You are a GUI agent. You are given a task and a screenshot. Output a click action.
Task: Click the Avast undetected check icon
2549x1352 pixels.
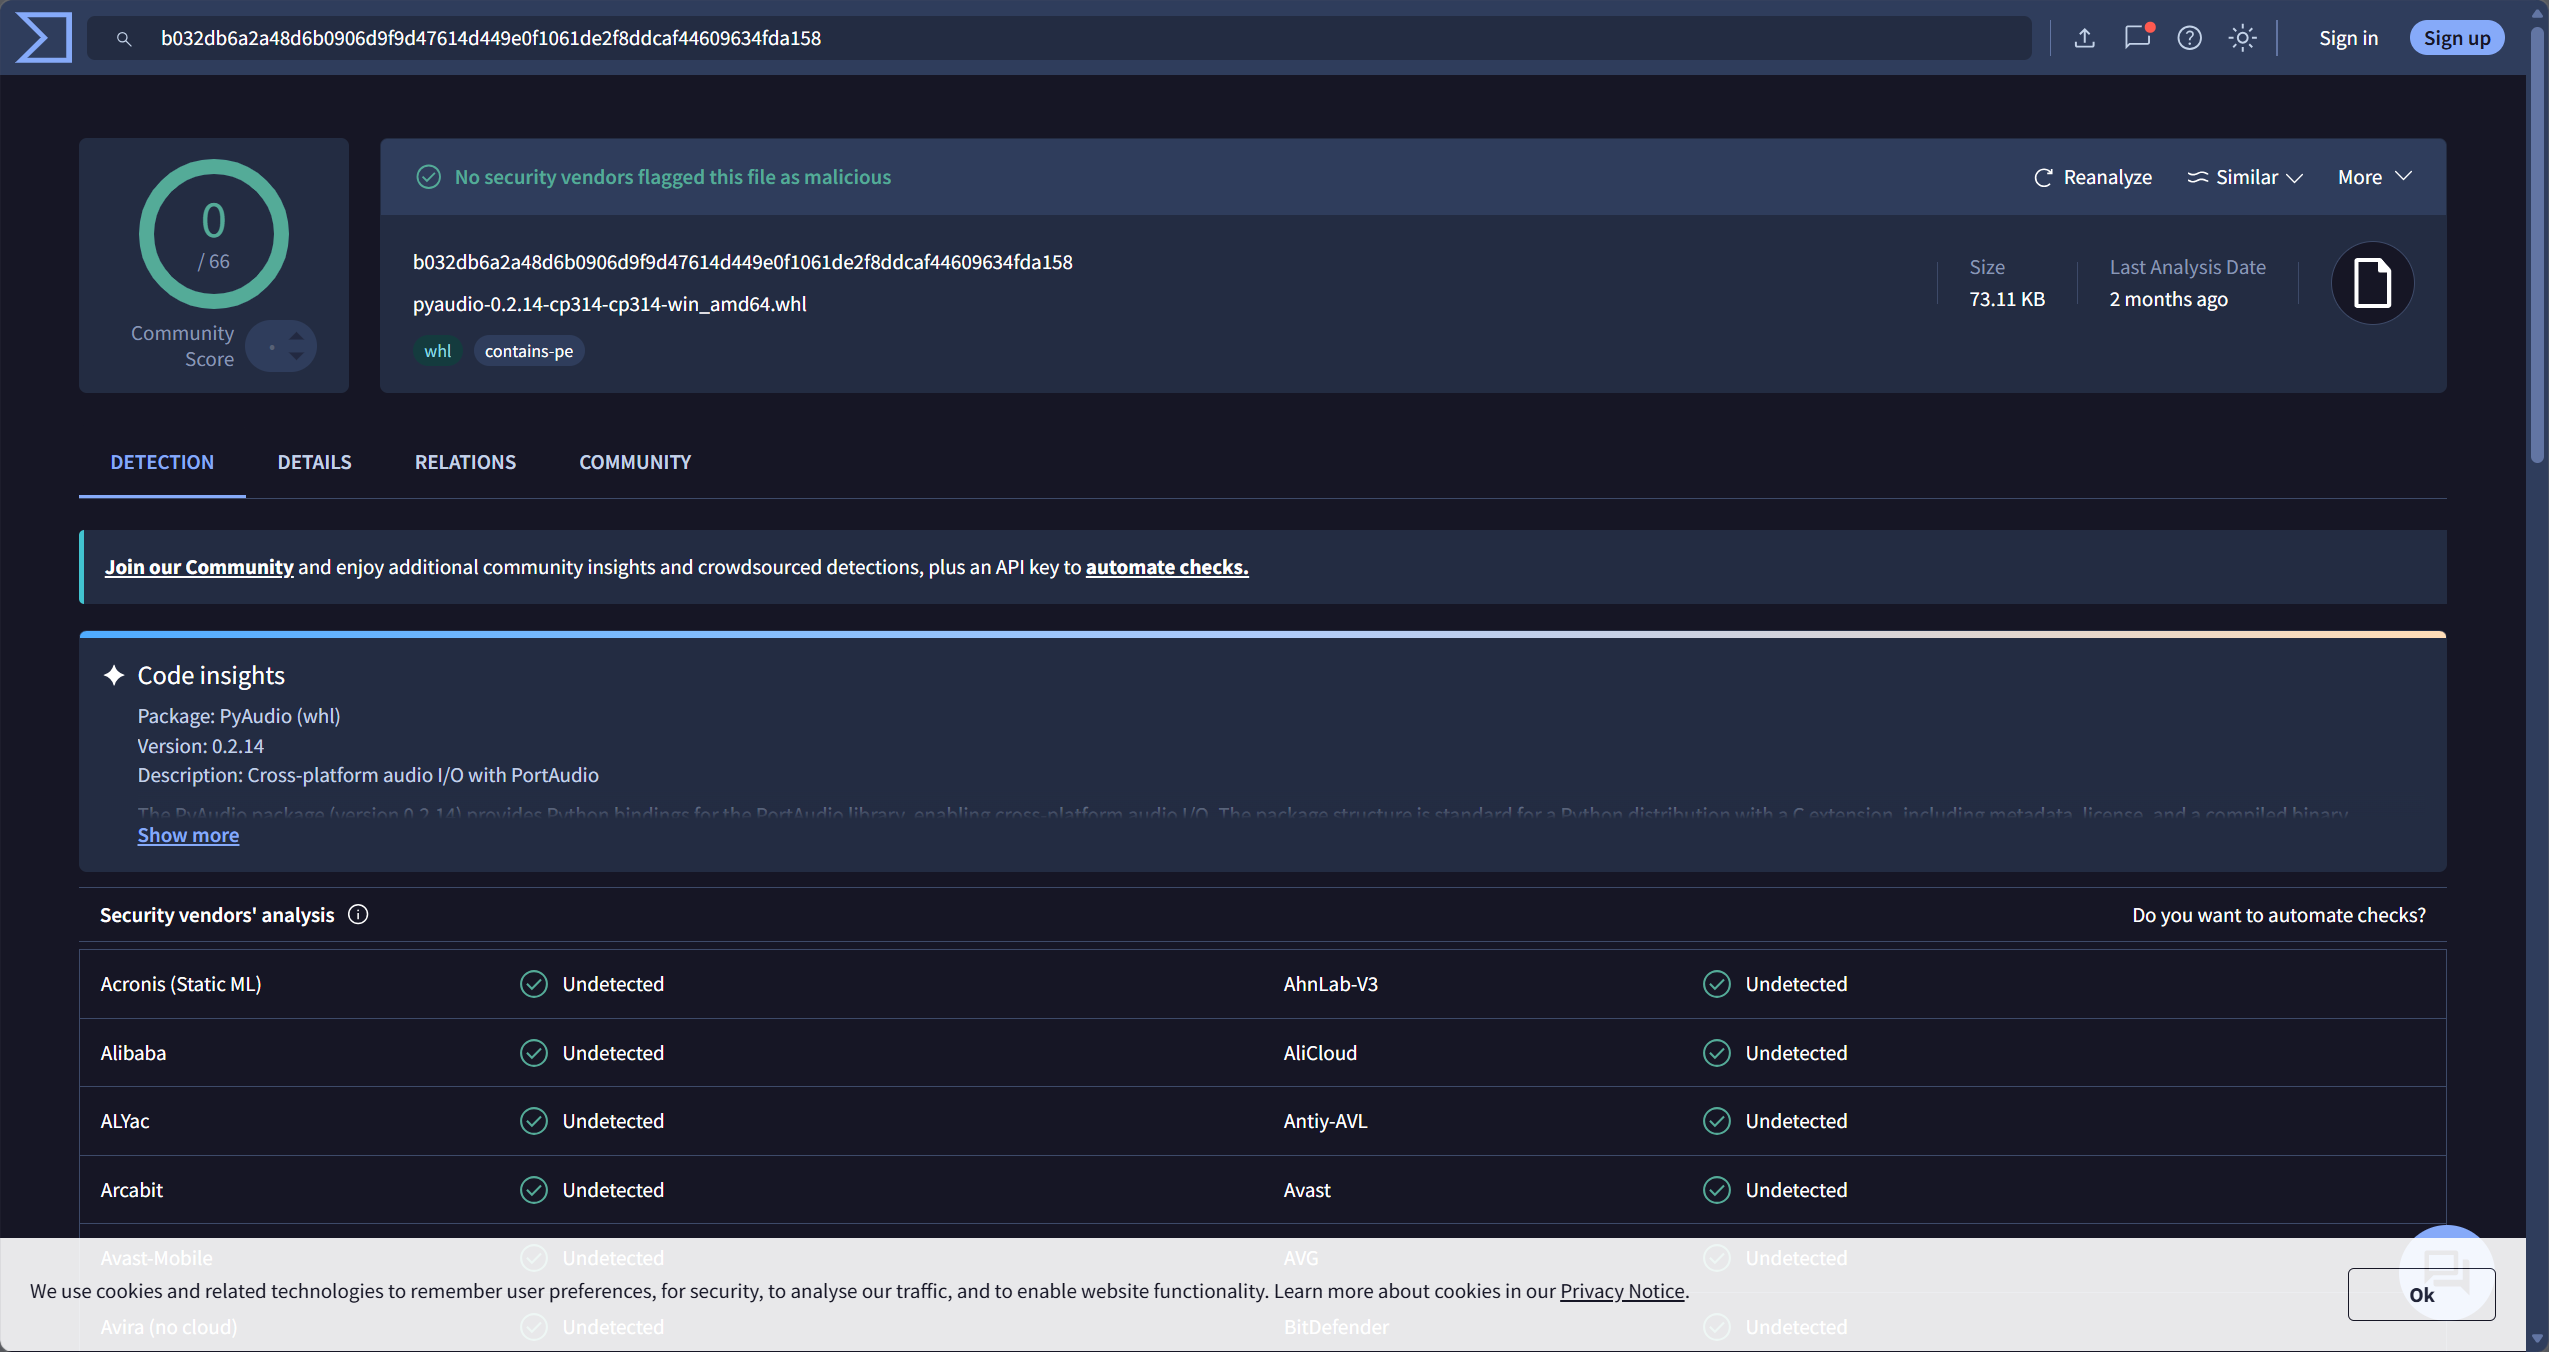1717,1190
